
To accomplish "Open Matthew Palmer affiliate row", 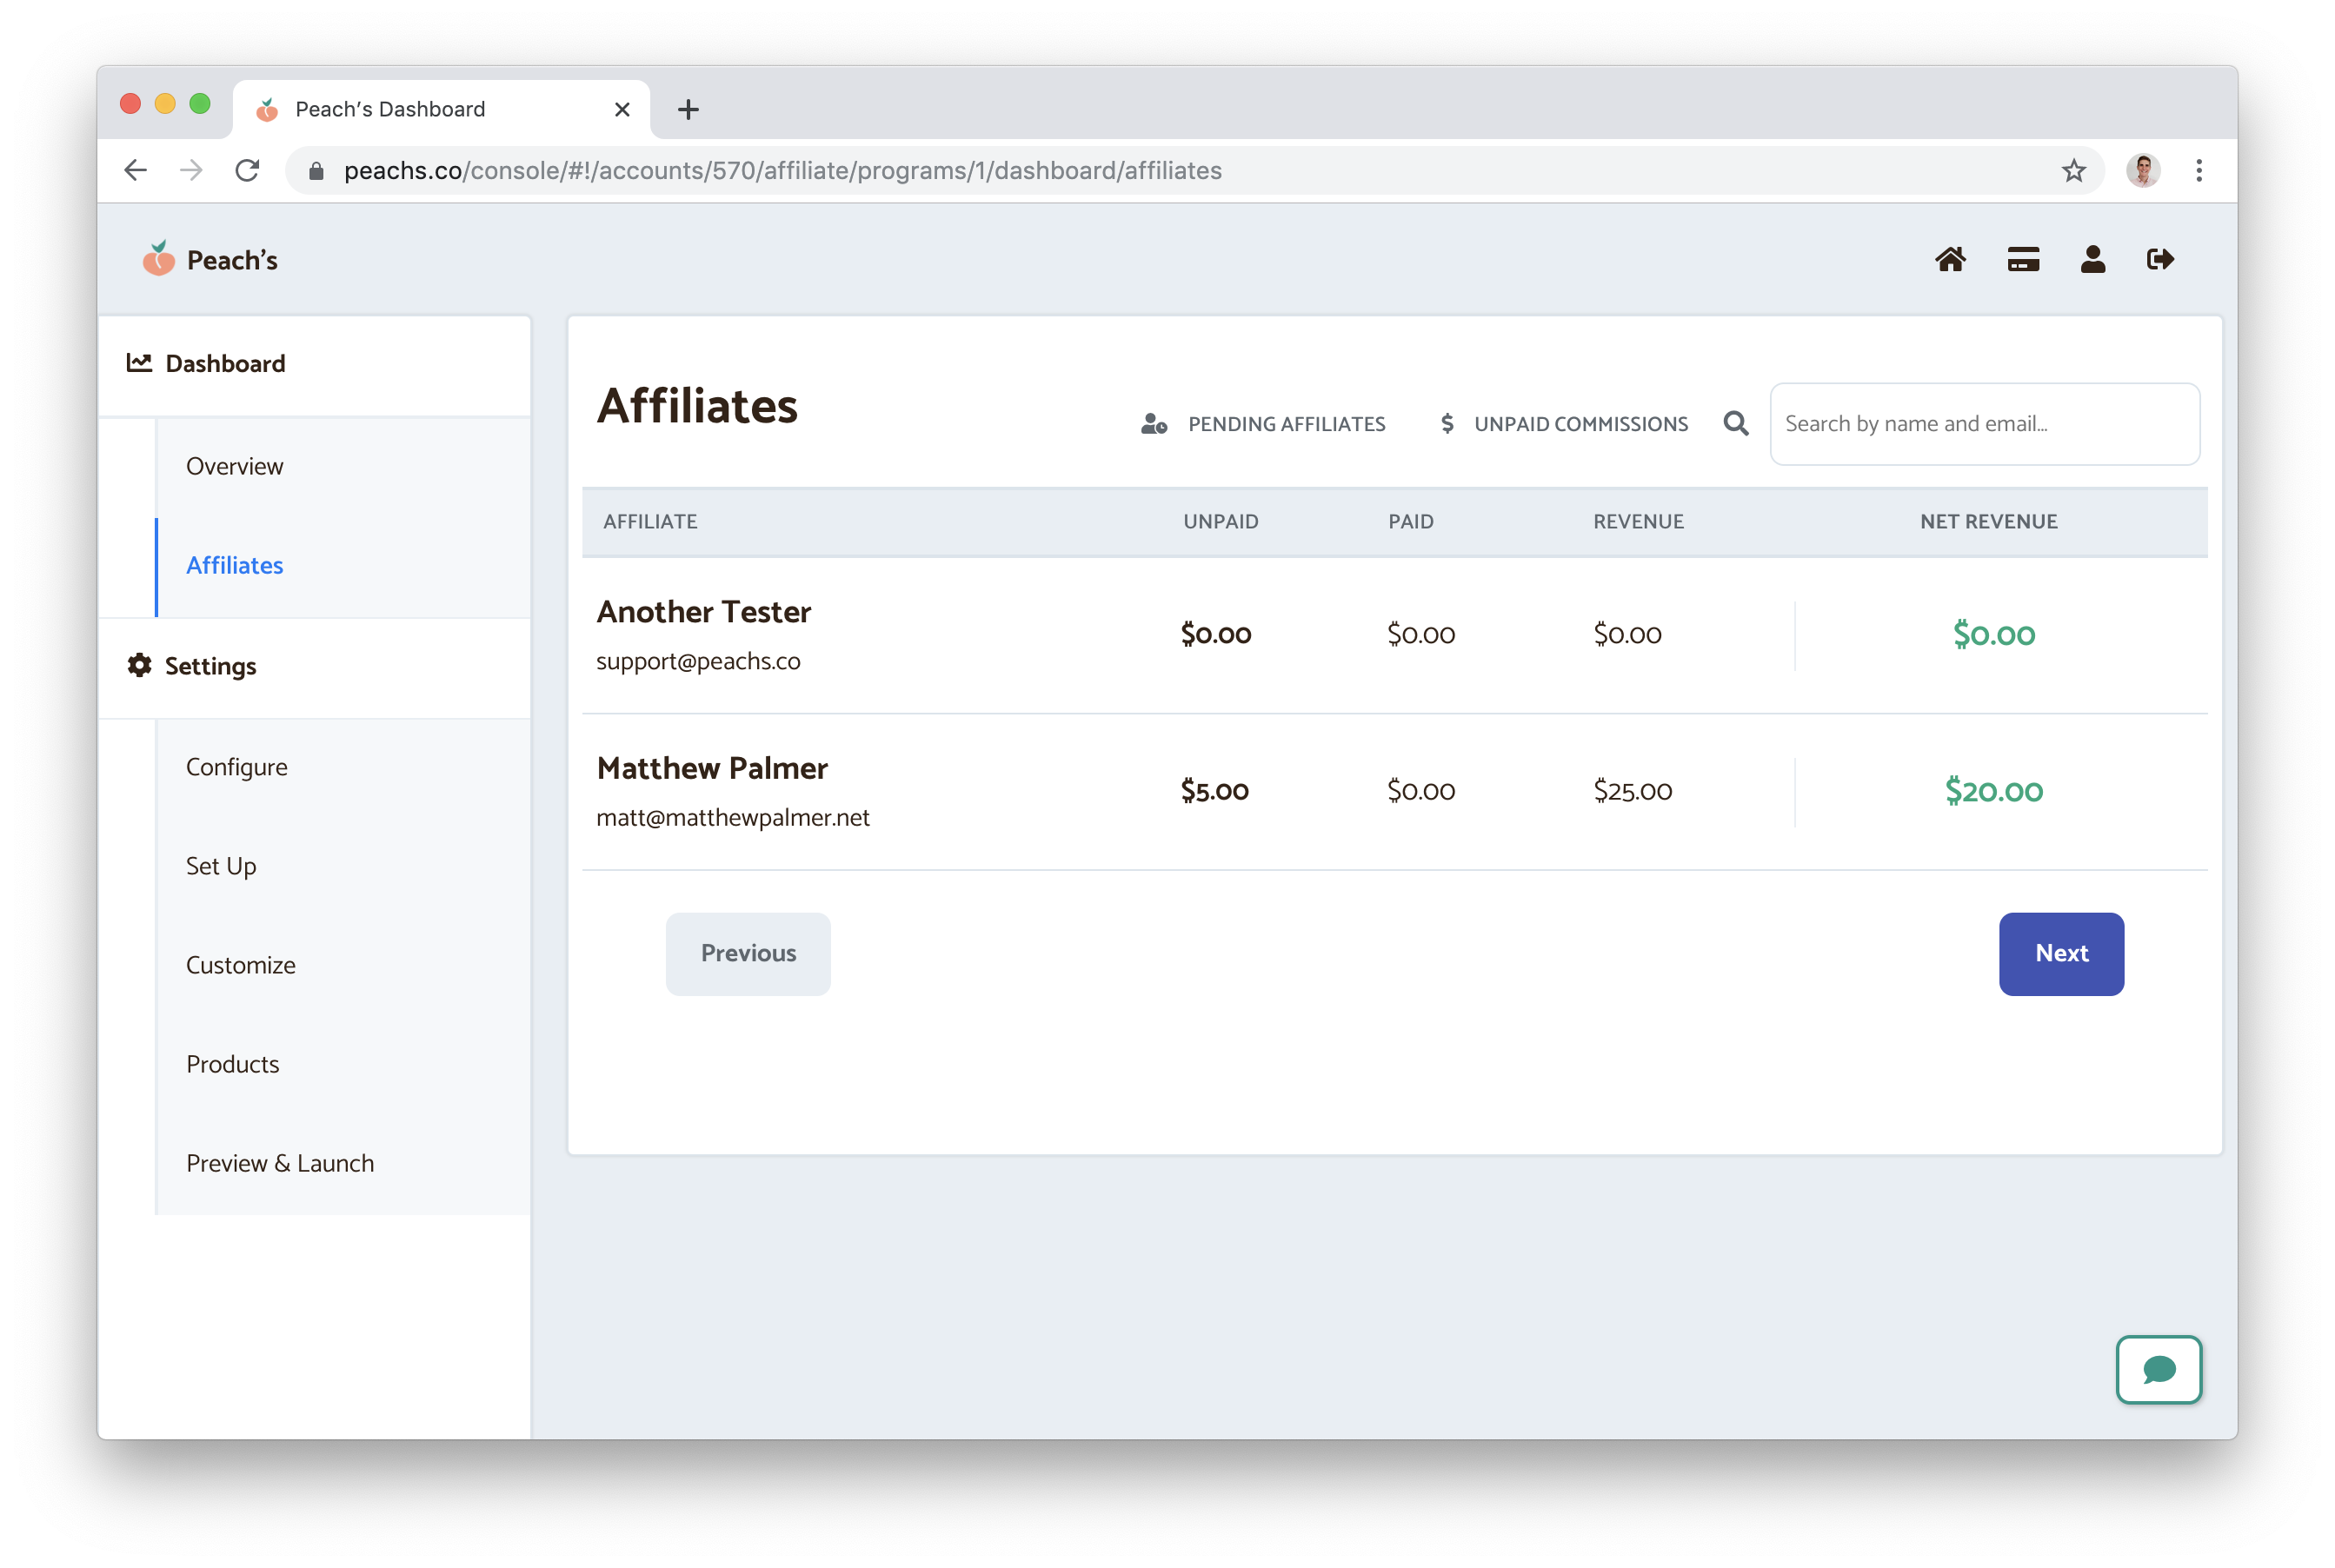I will coord(712,769).
